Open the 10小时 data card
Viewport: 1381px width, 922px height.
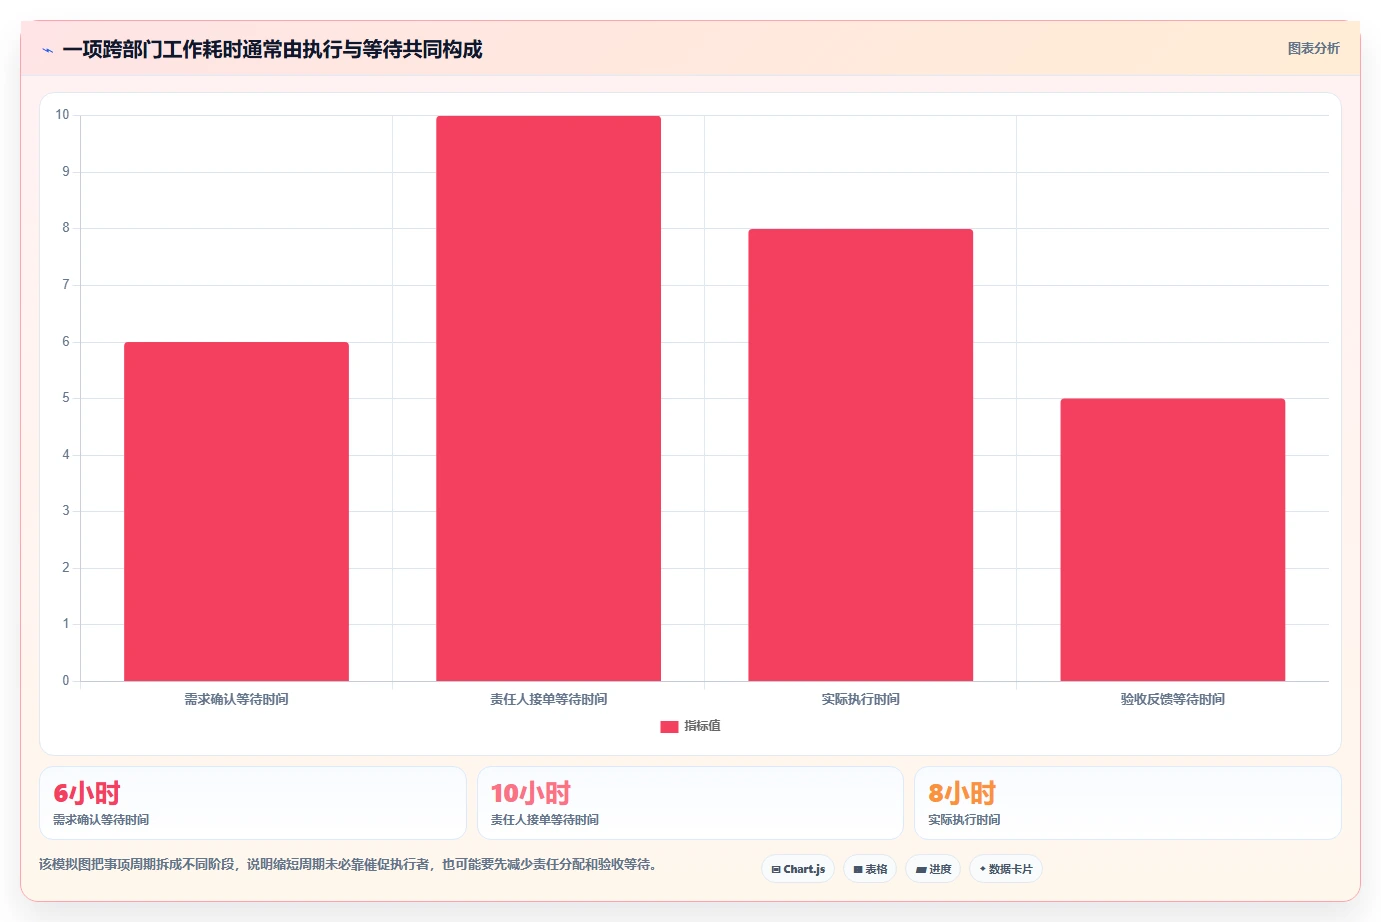point(690,803)
